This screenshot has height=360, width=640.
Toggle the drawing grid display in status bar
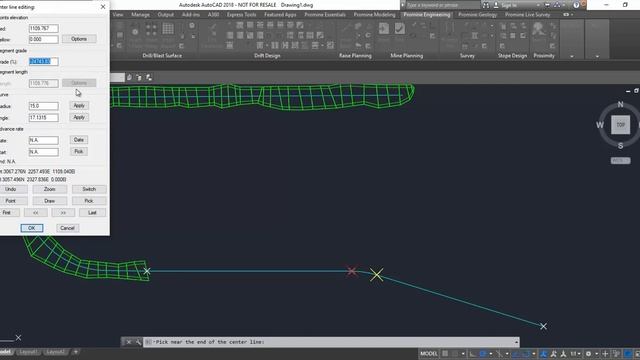[445, 353]
